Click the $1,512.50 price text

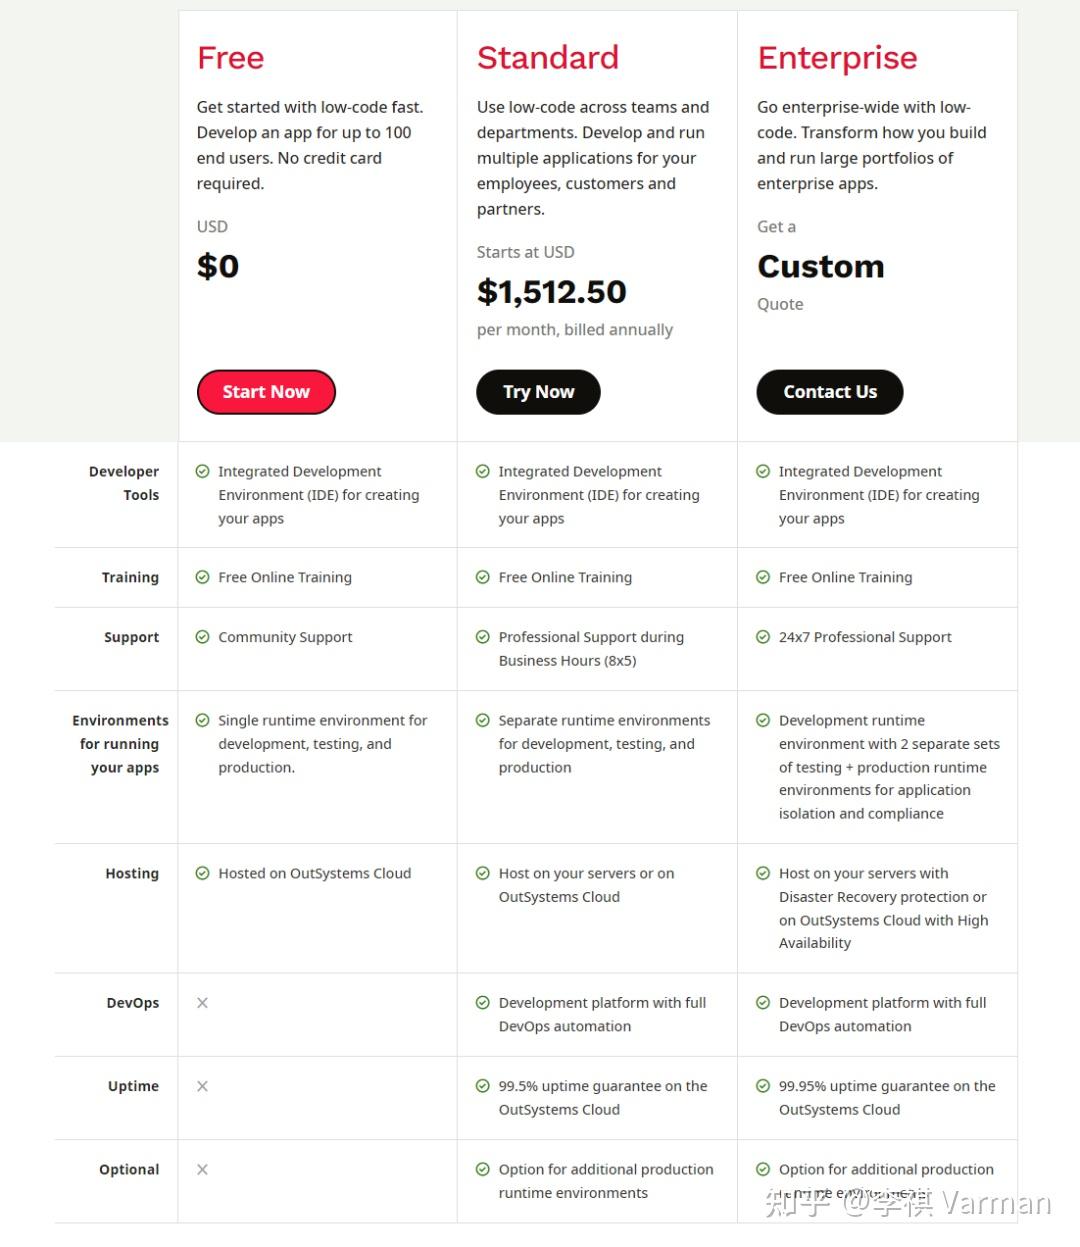[551, 292]
